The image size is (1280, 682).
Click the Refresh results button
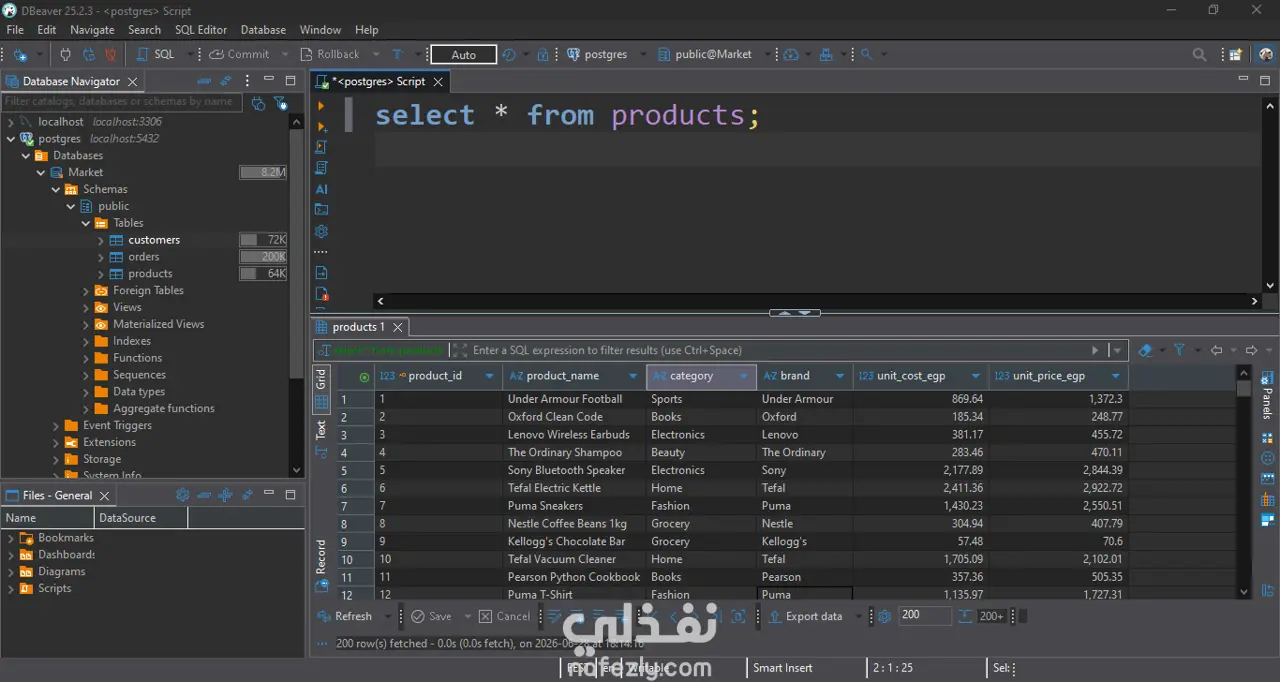click(345, 617)
